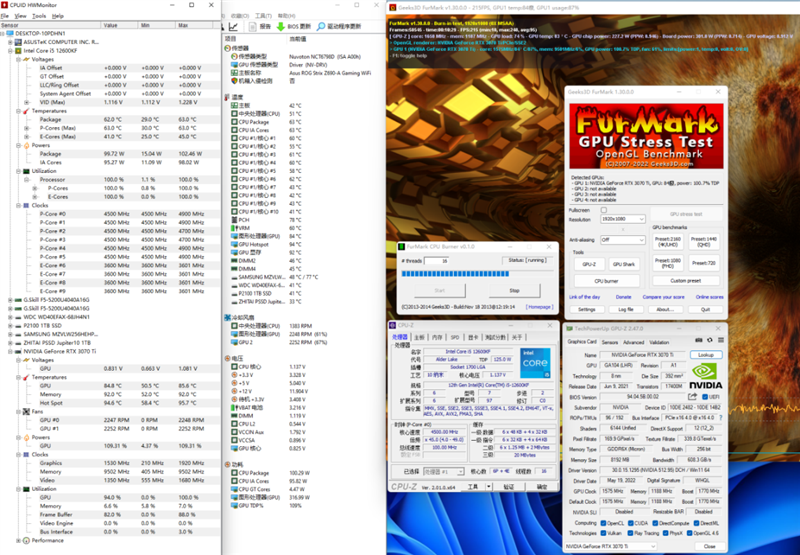Click the shield icon beside 机箱入侵检测
The height and width of the screenshot is (555, 800).
tap(234, 81)
